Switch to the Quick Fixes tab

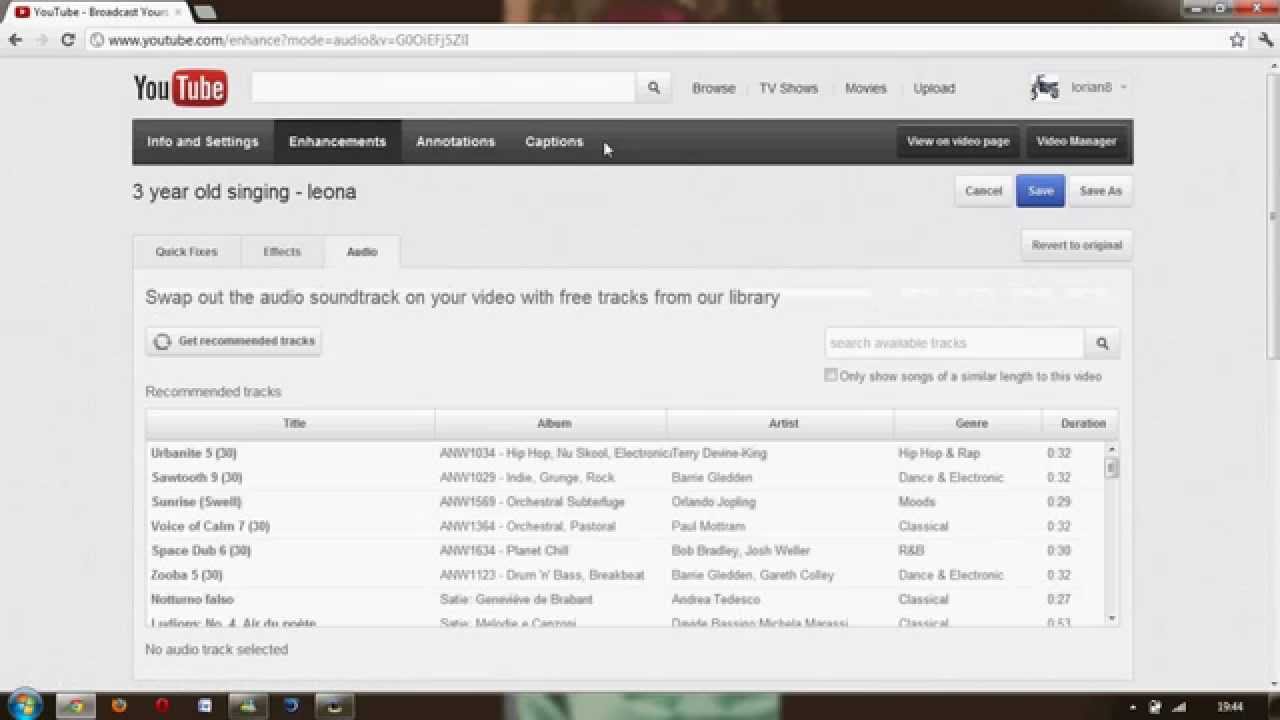coord(186,252)
